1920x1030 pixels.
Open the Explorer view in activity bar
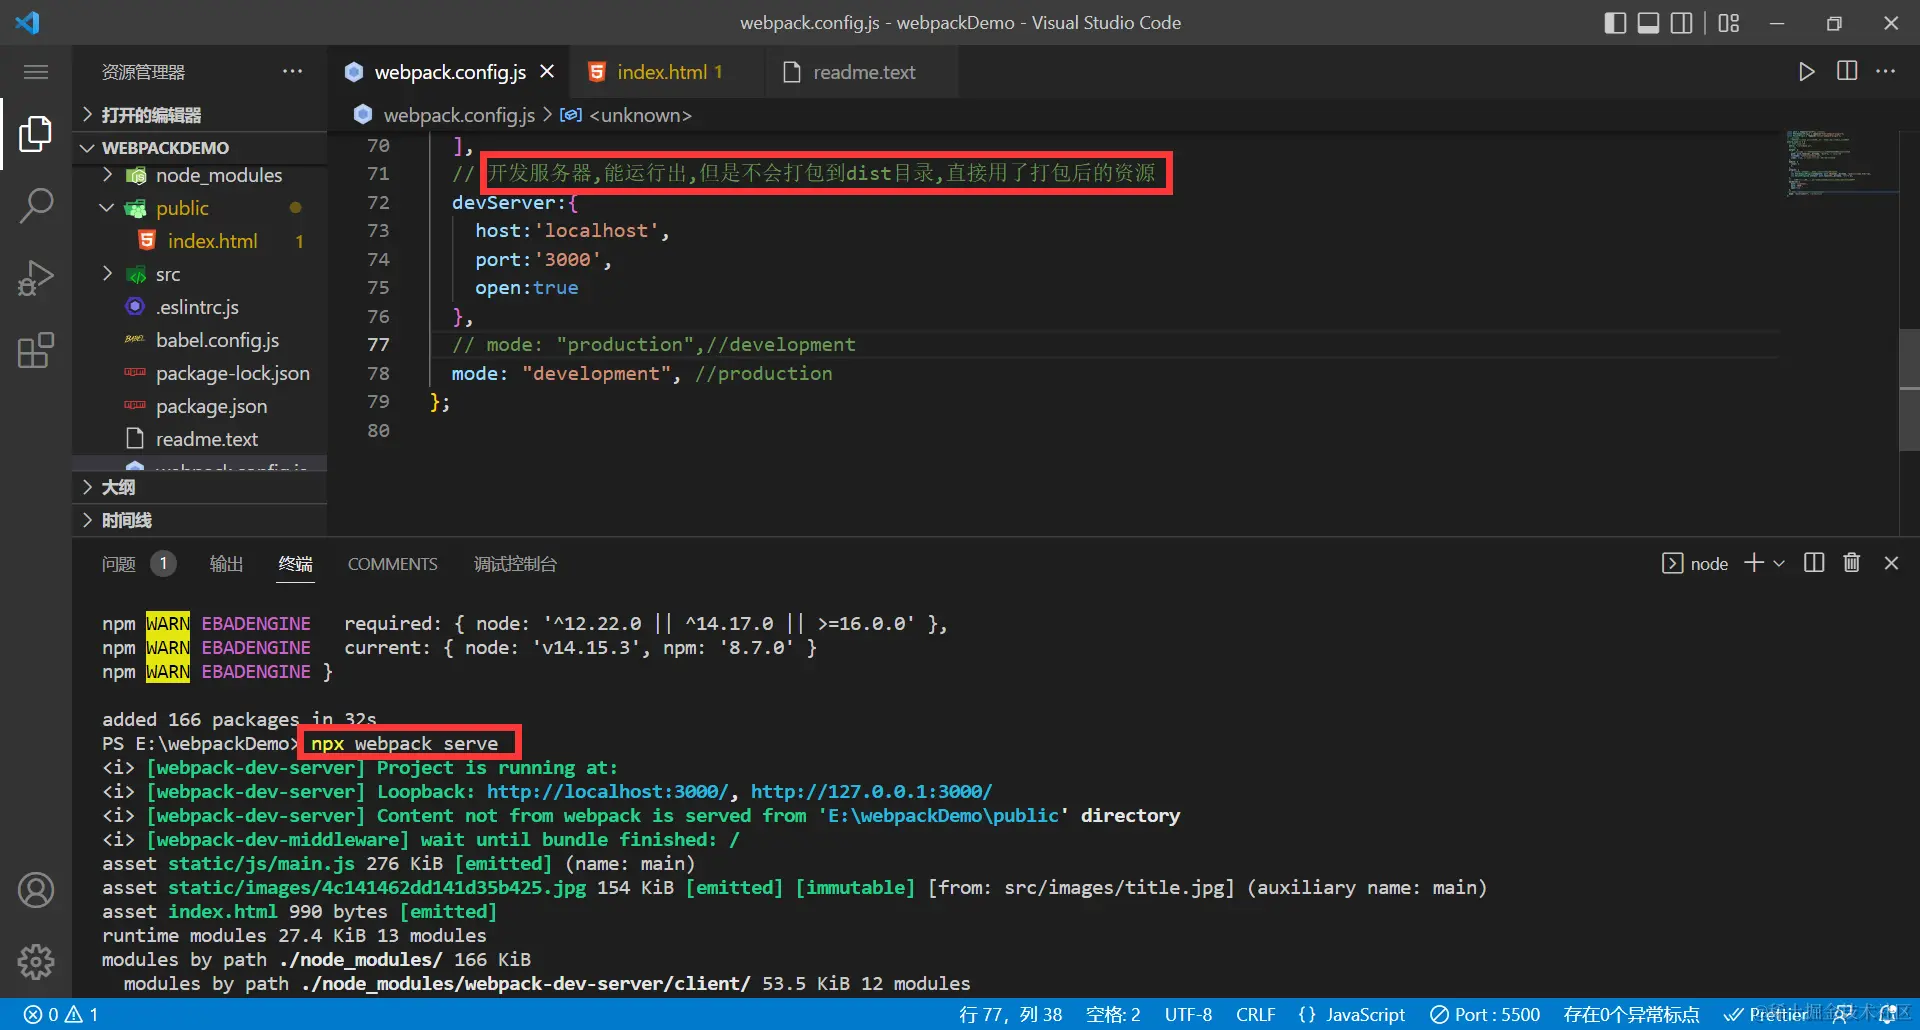point(36,134)
